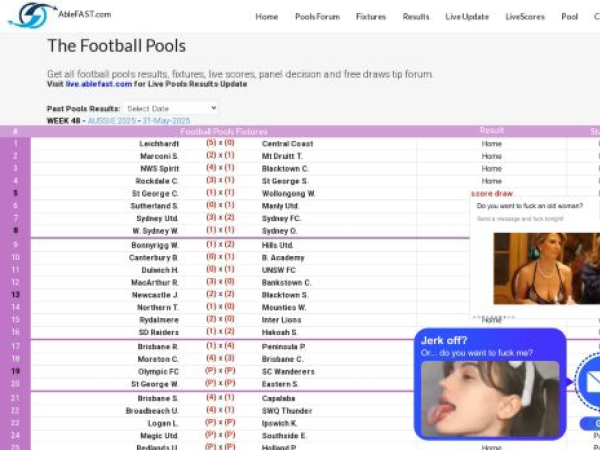The width and height of the screenshot is (600, 450).
Task: Open the AUSSIE 2025 link
Action: (112, 120)
